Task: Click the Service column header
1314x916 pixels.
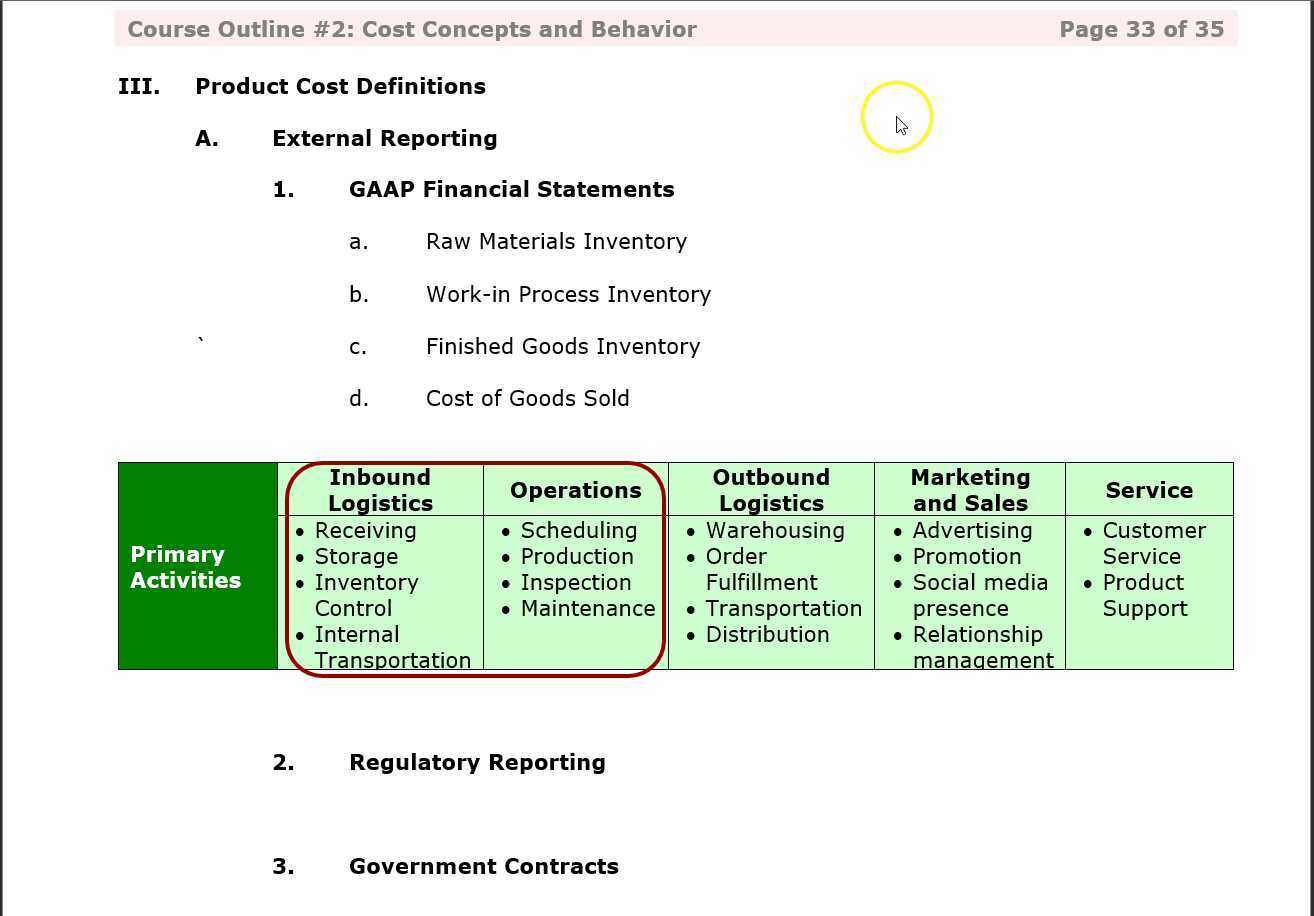Action: click(1149, 490)
